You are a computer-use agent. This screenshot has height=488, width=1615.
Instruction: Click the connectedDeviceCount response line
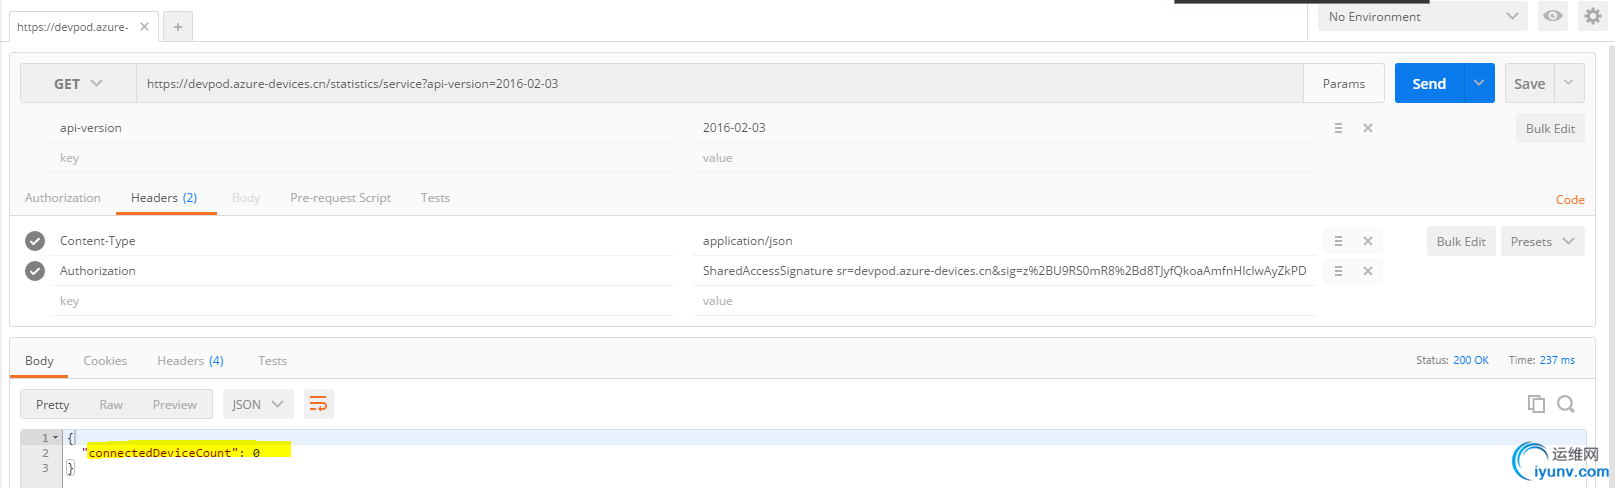pos(172,453)
